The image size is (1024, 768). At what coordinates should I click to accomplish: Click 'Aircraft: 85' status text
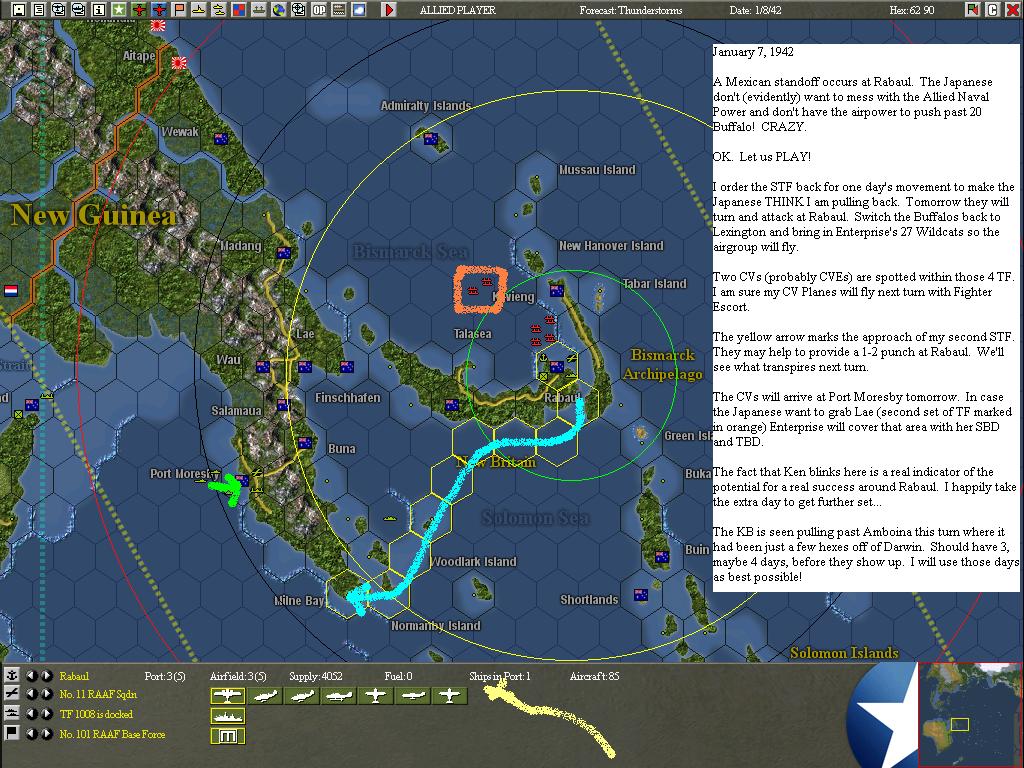point(594,676)
